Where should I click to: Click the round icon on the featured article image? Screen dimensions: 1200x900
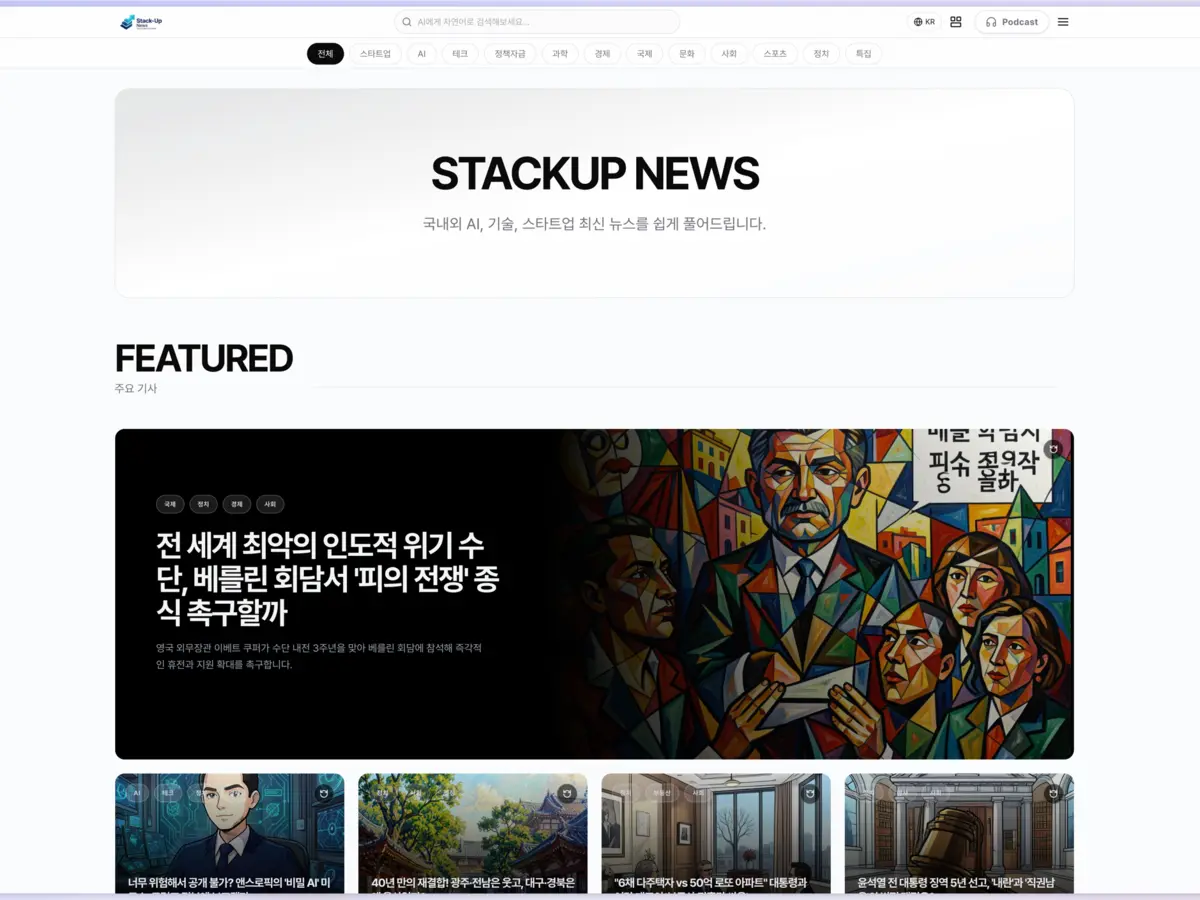click(x=1053, y=450)
